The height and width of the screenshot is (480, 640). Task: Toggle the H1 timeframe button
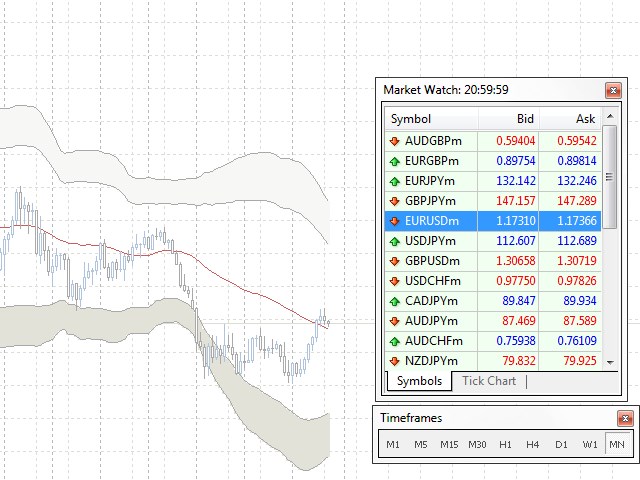pyautogui.click(x=505, y=444)
